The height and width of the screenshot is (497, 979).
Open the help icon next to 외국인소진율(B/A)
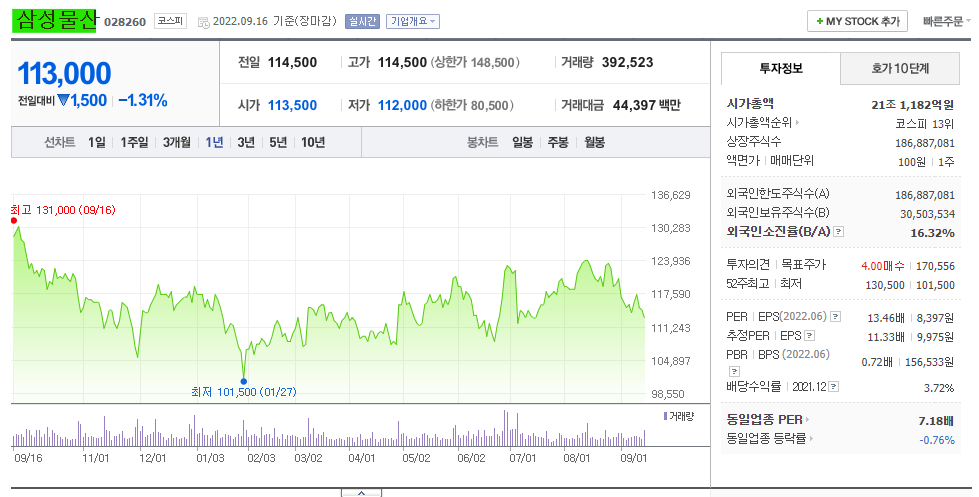tap(839, 232)
